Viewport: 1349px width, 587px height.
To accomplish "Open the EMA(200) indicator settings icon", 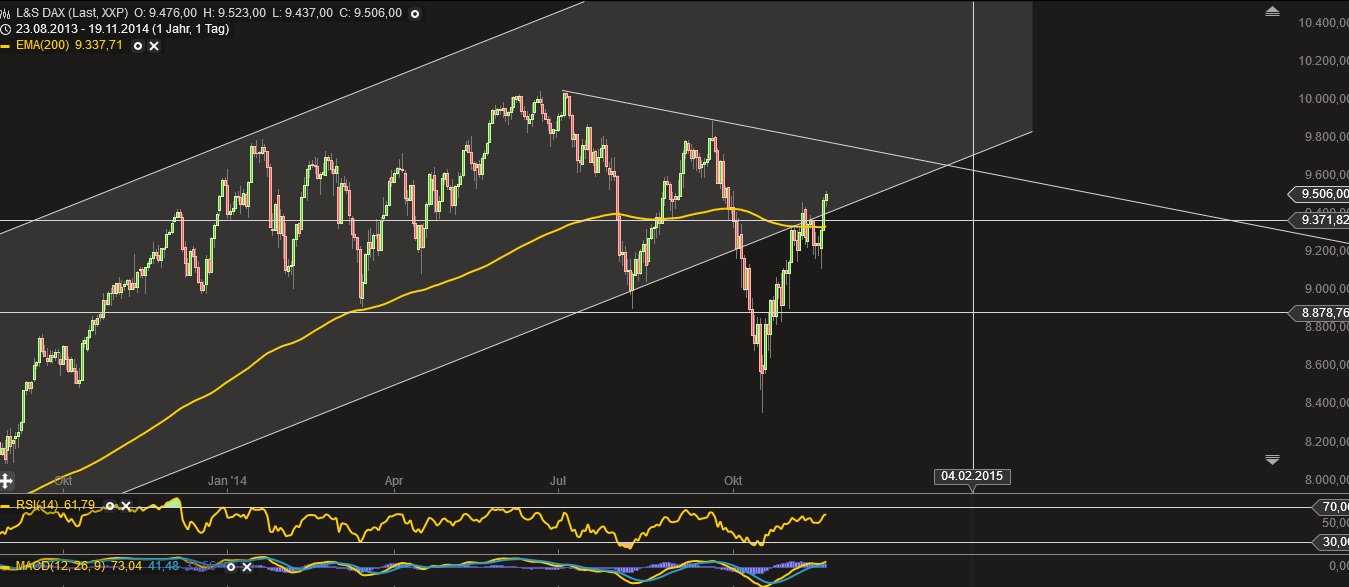I will [139, 46].
